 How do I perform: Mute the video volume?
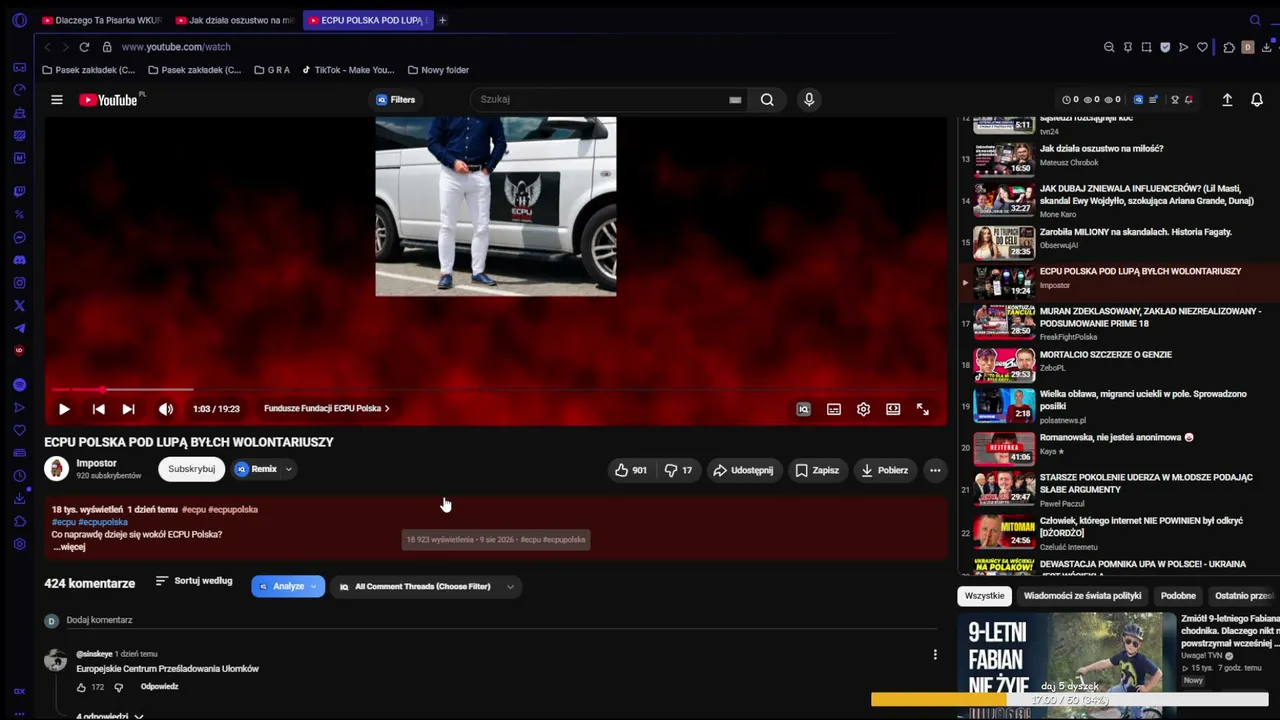[x=166, y=409]
